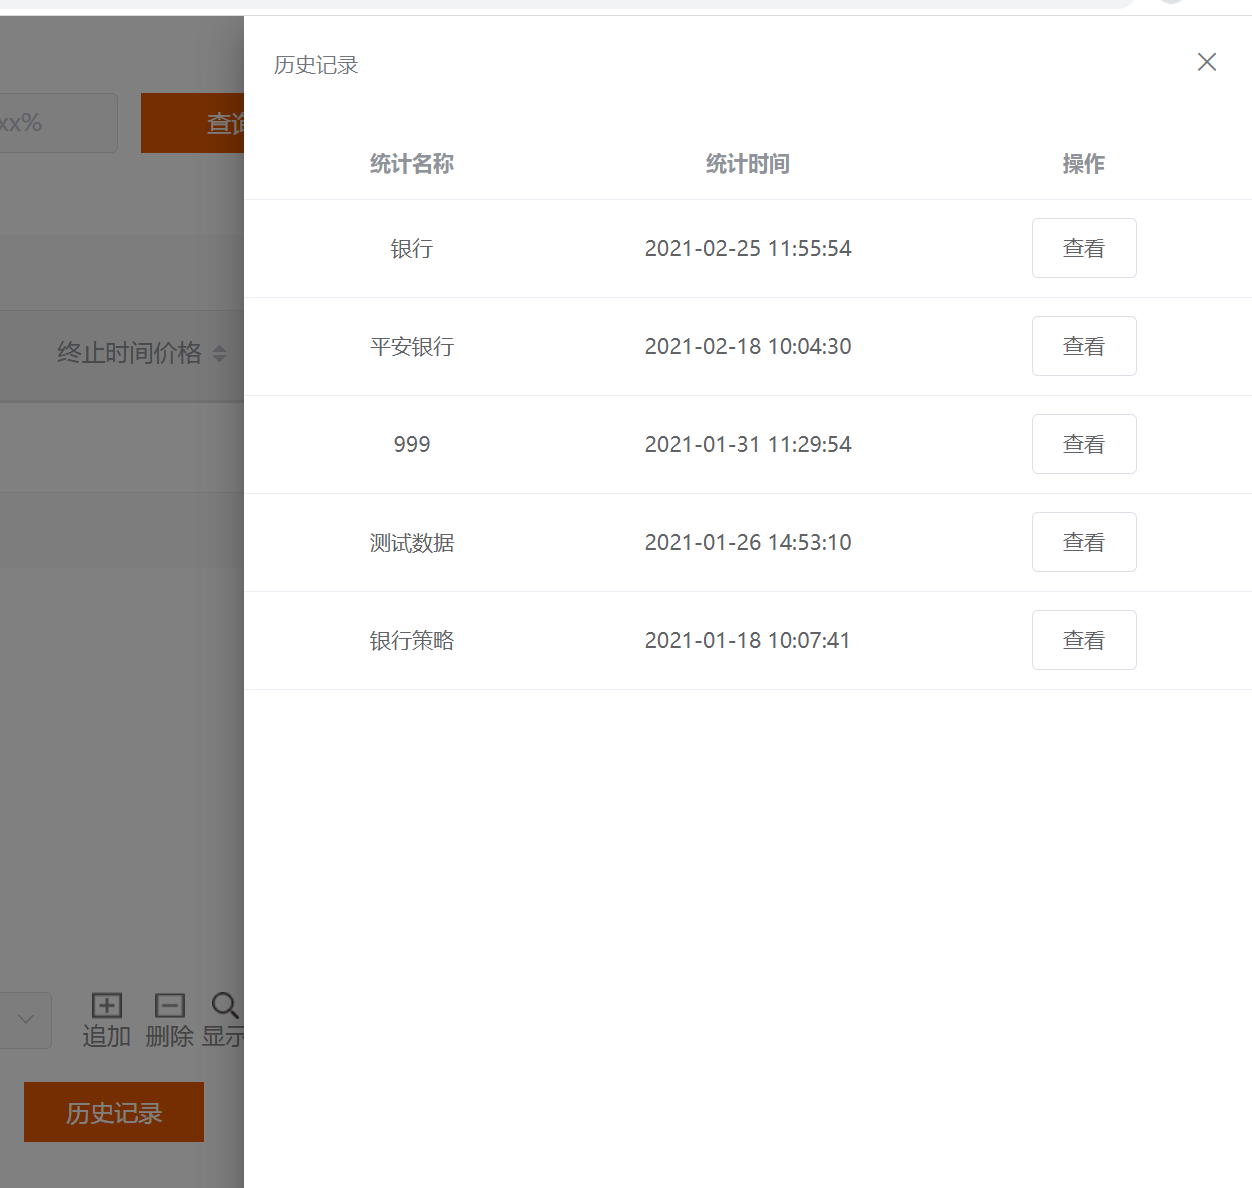Click the orange 历史记录 button

114,1112
